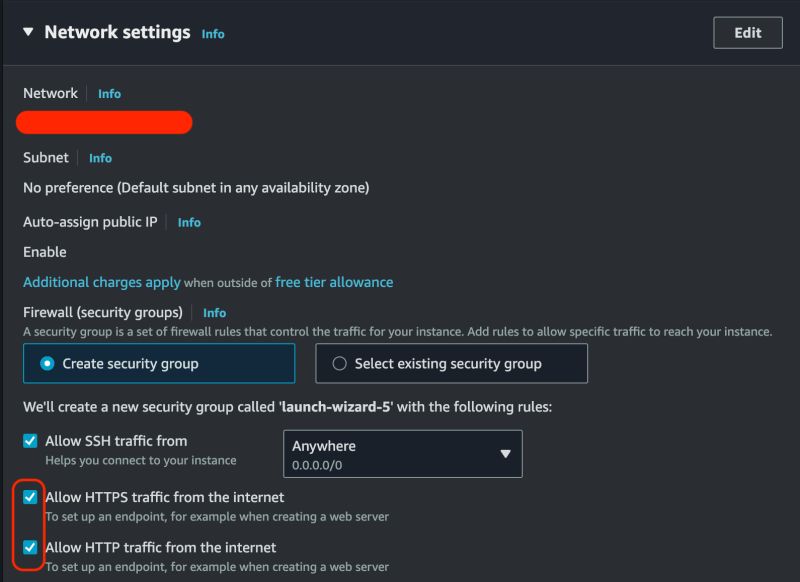Click the 'Helps you connect to your instance' text
Viewport: 800px width, 582px height.
click(x=141, y=460)
